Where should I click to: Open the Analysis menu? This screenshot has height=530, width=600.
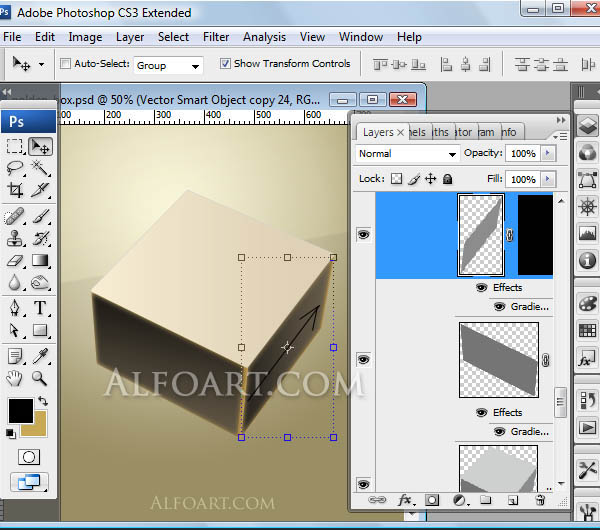264,37
